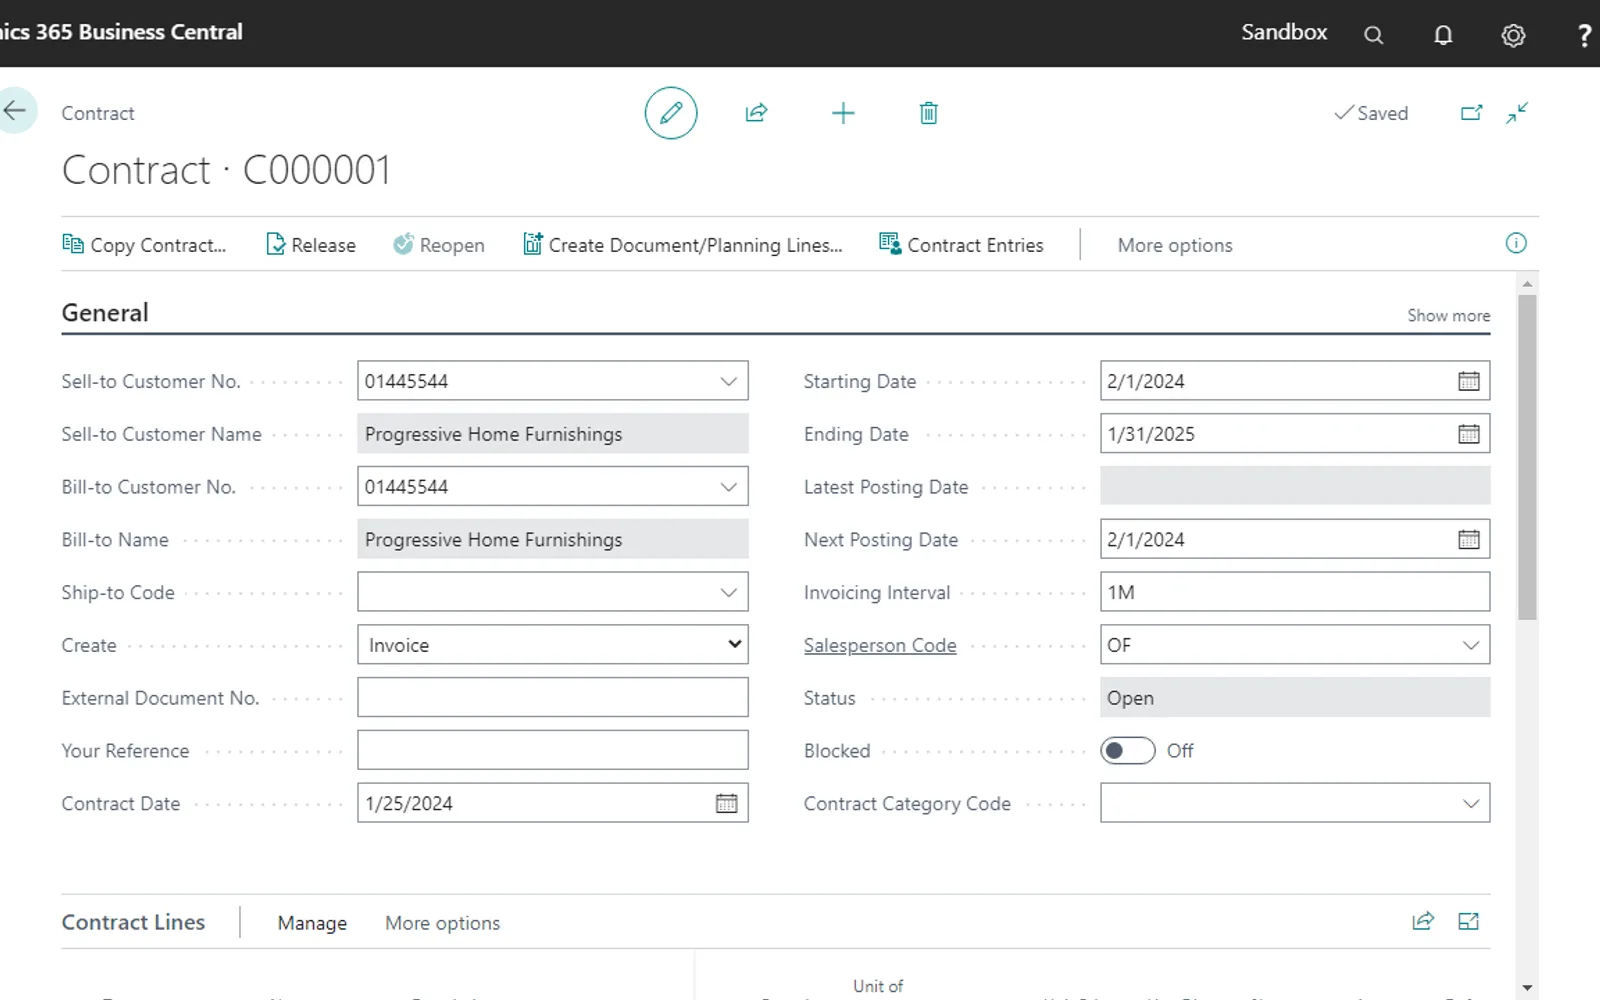
Task: Open the Contract Date calendar picker
Action: pyautogui.click(x=726, y=803)
